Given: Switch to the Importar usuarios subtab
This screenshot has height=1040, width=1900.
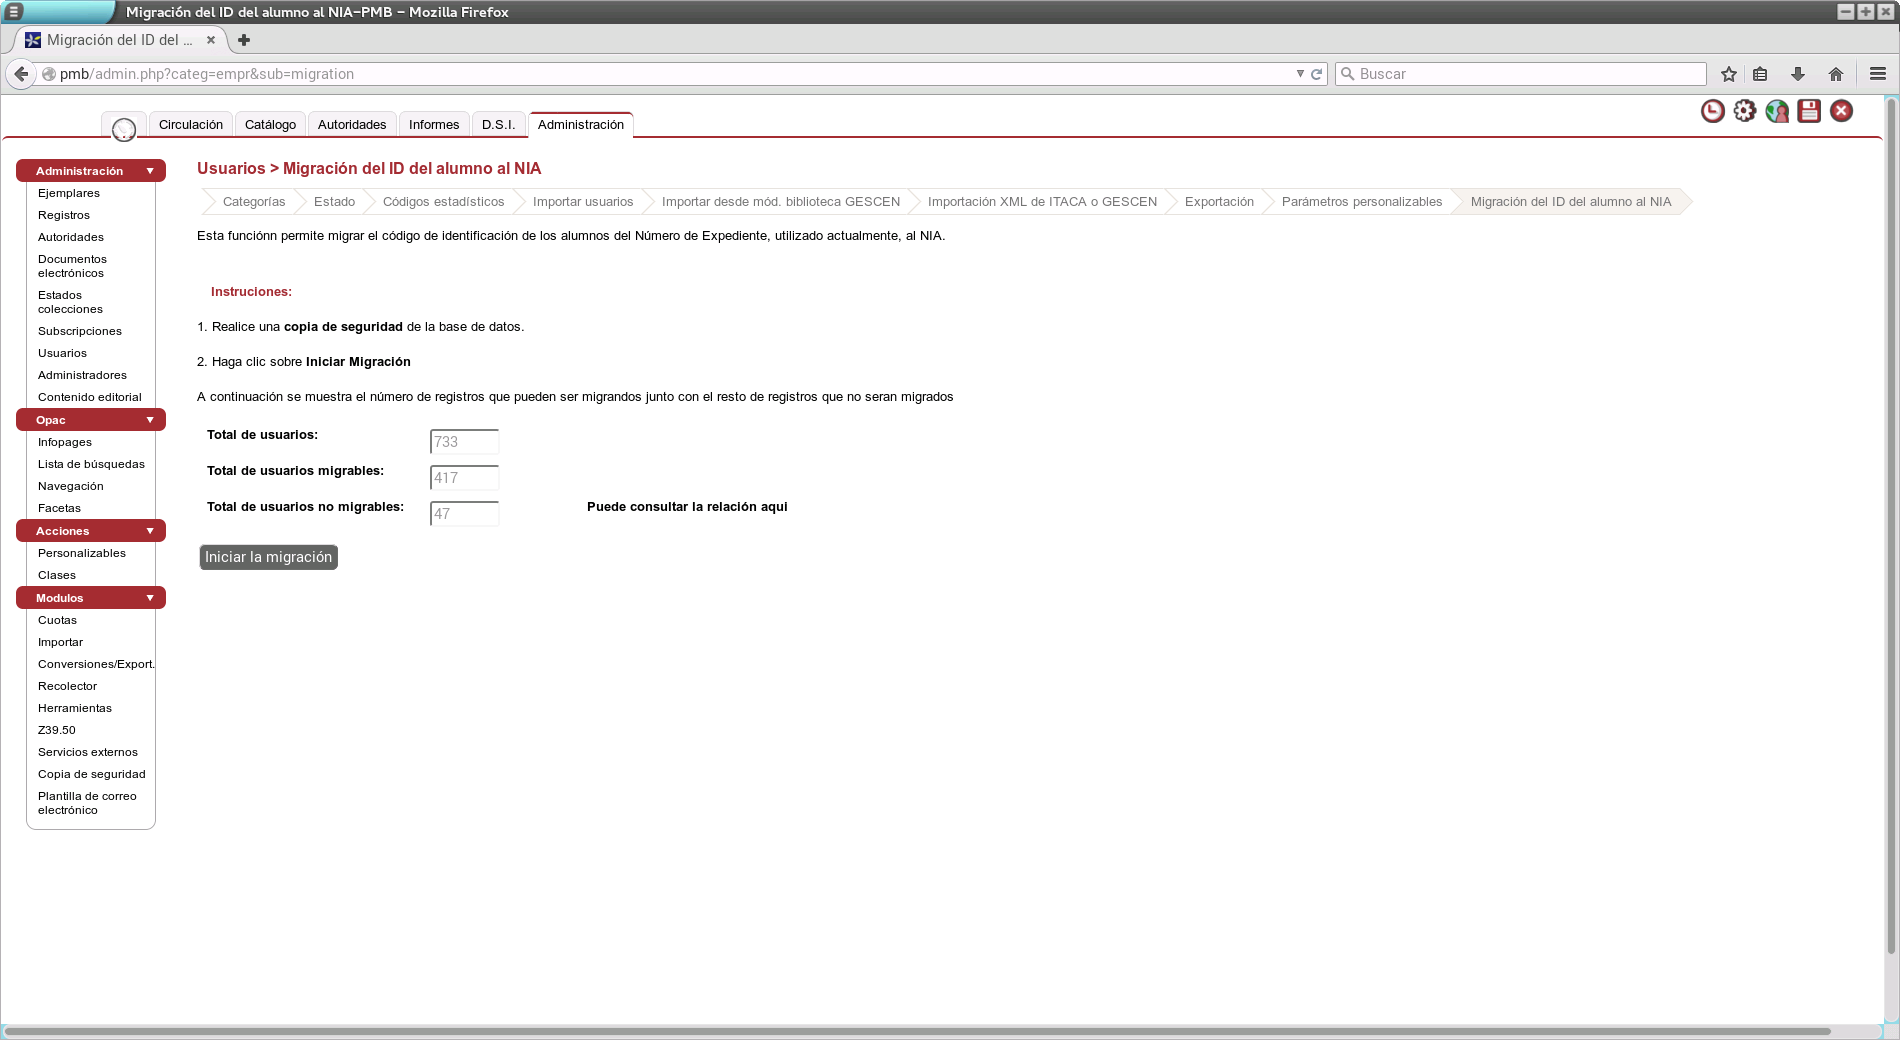Looking at the screenshot, I should (x=582, y=202).
